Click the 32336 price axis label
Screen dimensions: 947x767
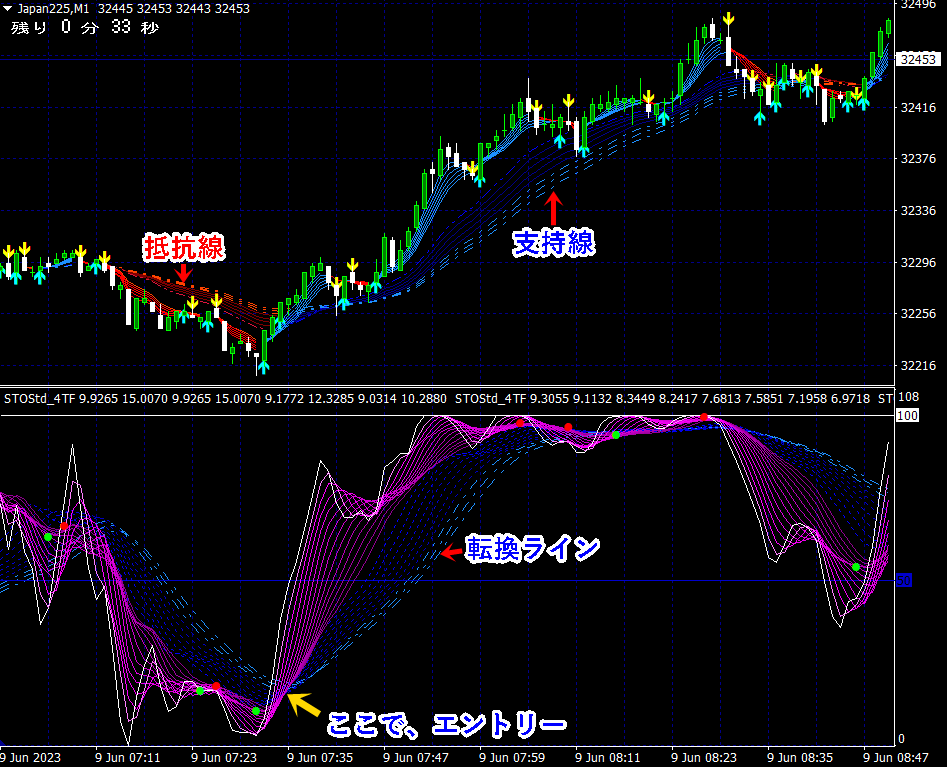click(x=918, y=211)
